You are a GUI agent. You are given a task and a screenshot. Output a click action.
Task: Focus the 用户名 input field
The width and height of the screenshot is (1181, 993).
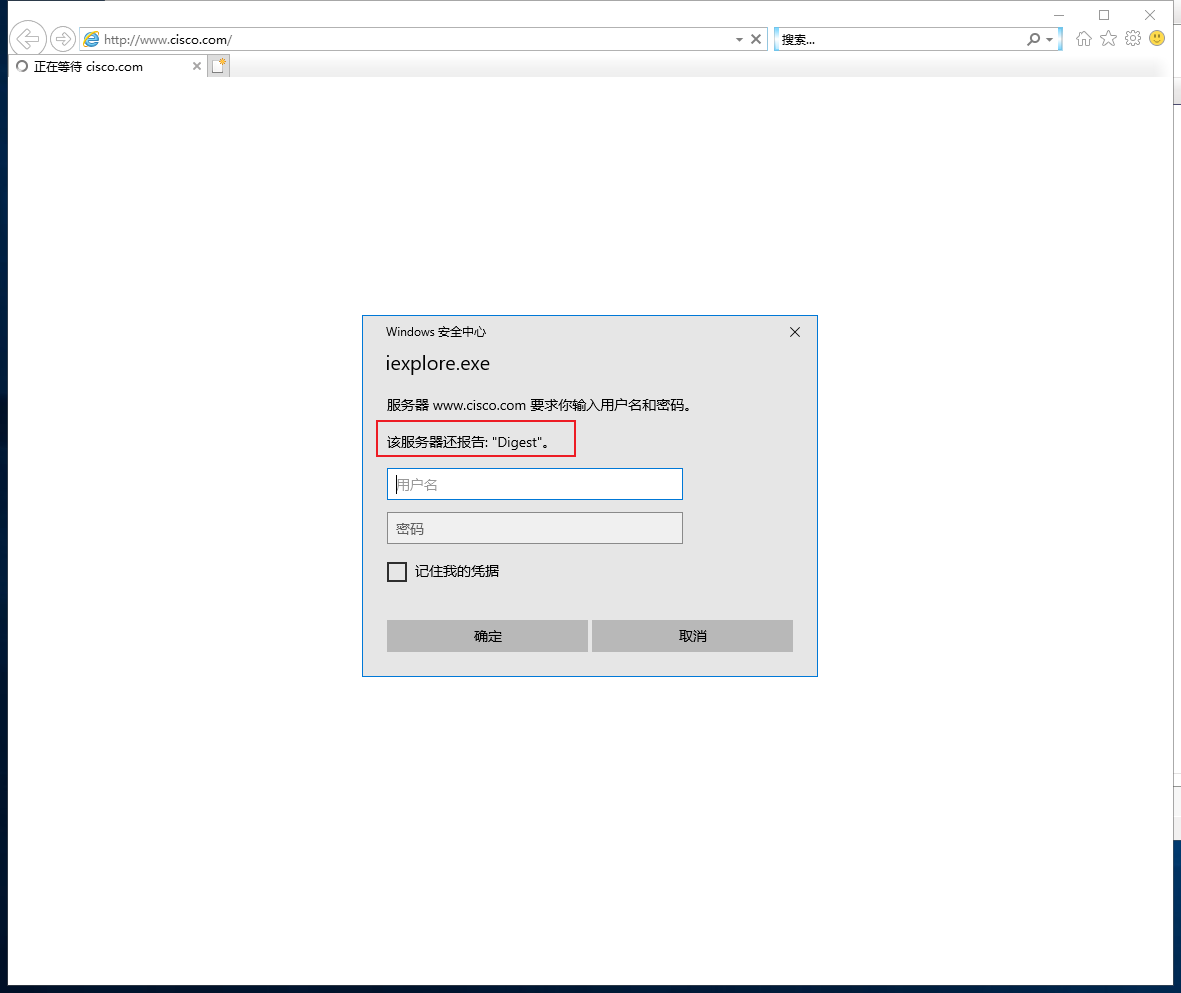pyautogui.click(x=535, y=484)
